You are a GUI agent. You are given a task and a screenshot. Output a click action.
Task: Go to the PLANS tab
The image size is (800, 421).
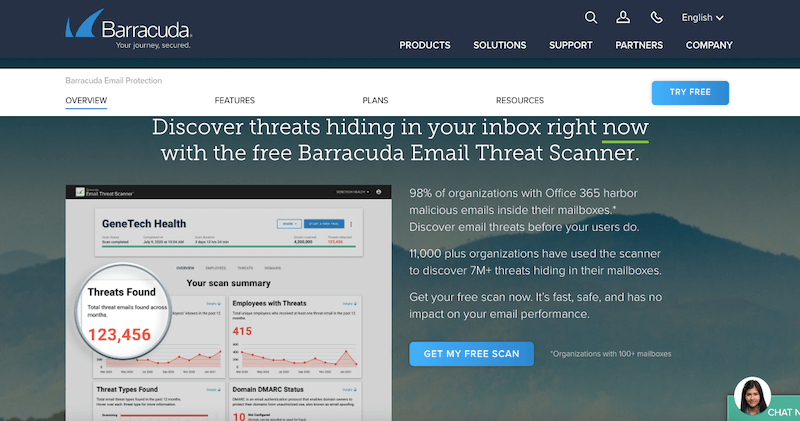coord(375,101)
